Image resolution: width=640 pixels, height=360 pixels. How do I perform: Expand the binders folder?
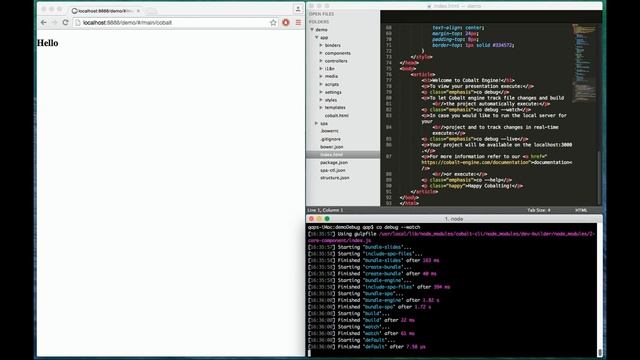point(321,45)
